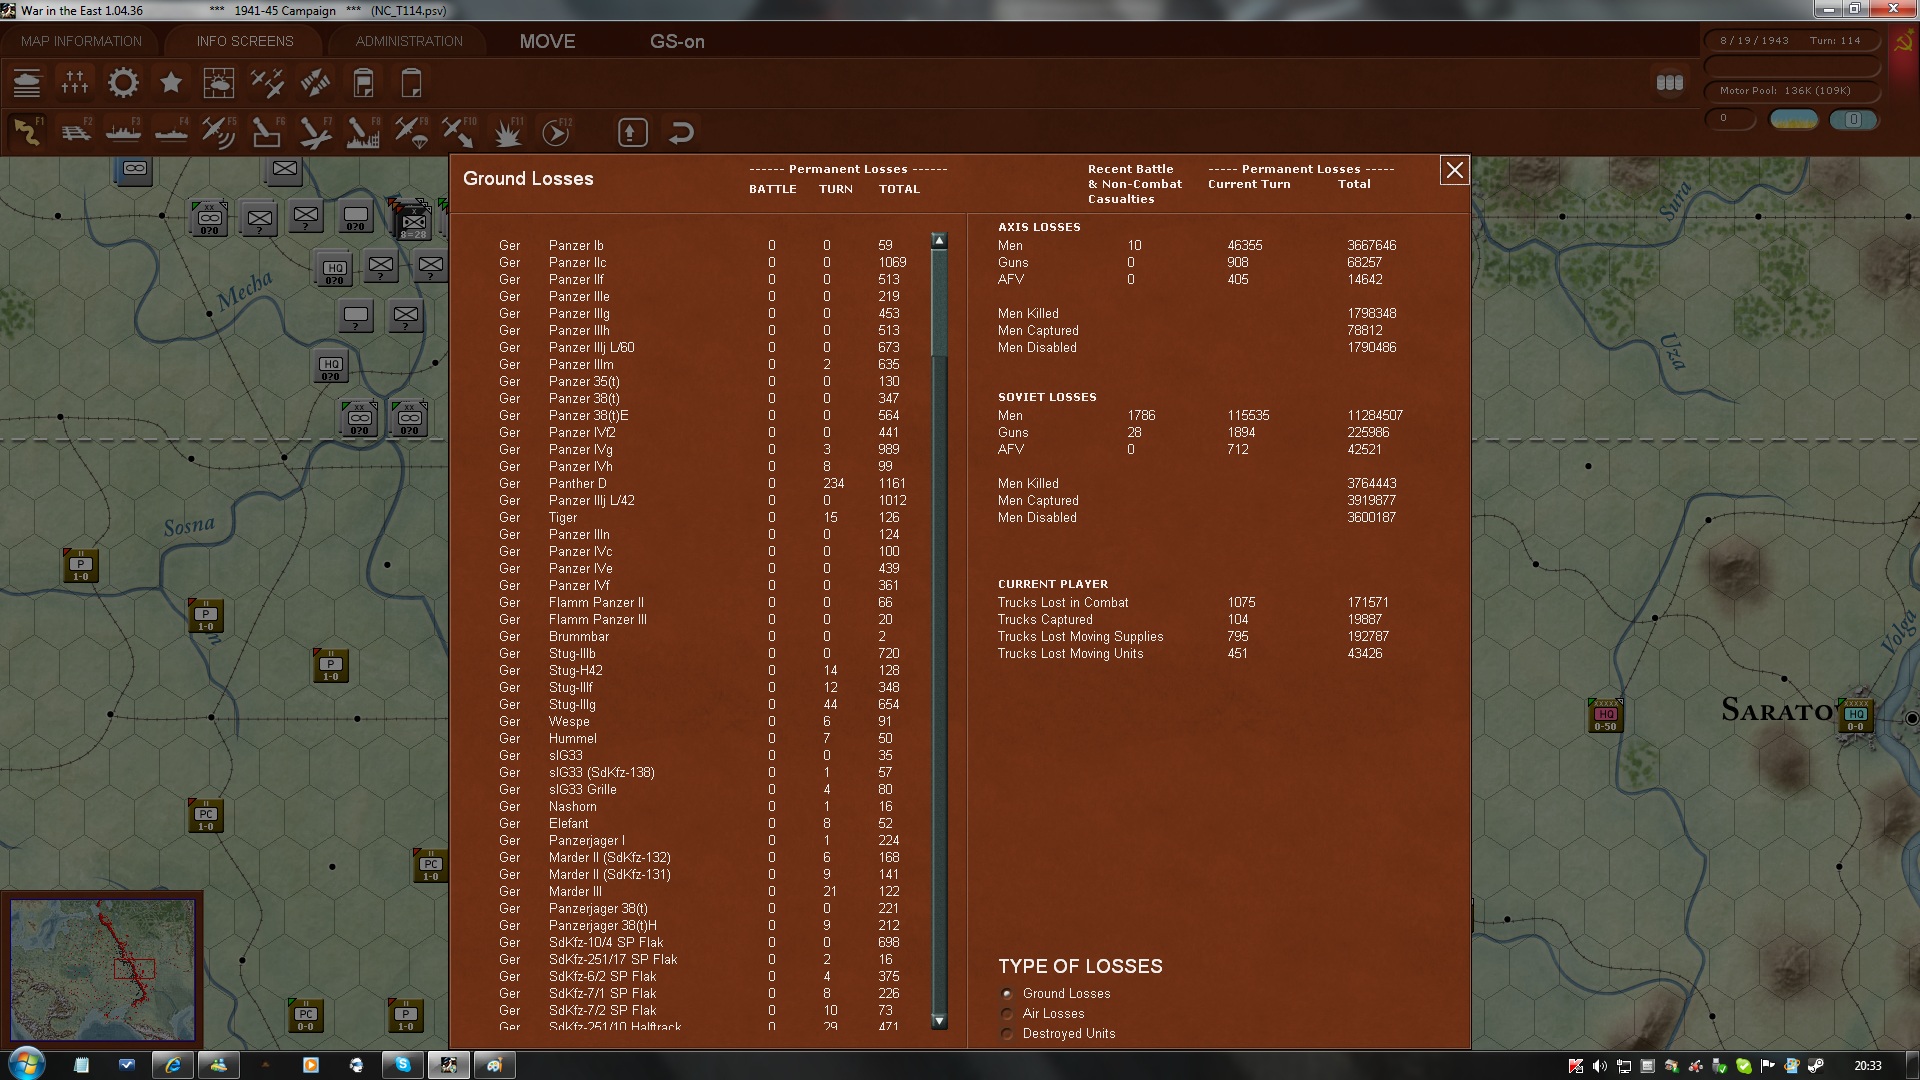
Task: Click the crossed rockets icon
Action: pos(315,83)
